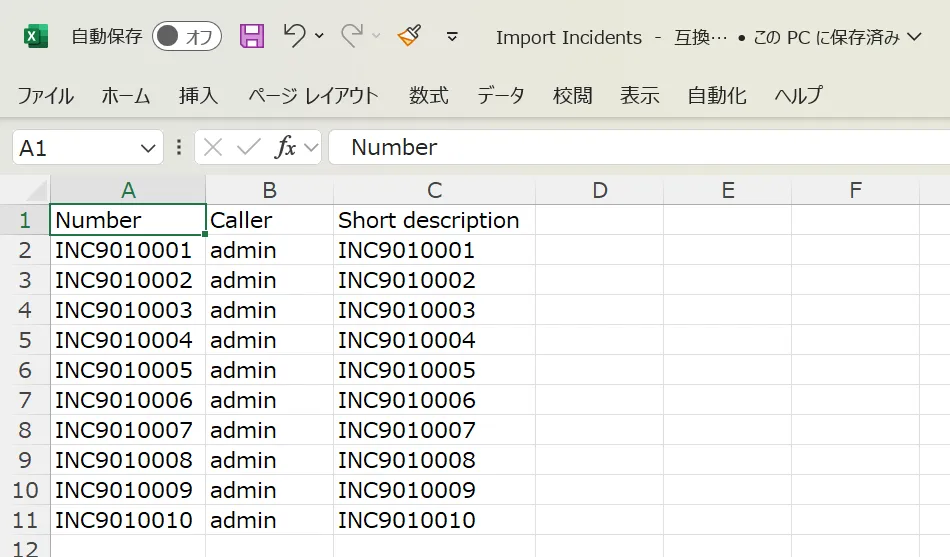Open the データ ribbon tab
The width and height of the screenshot is (950, 557).
click(500, 95)
